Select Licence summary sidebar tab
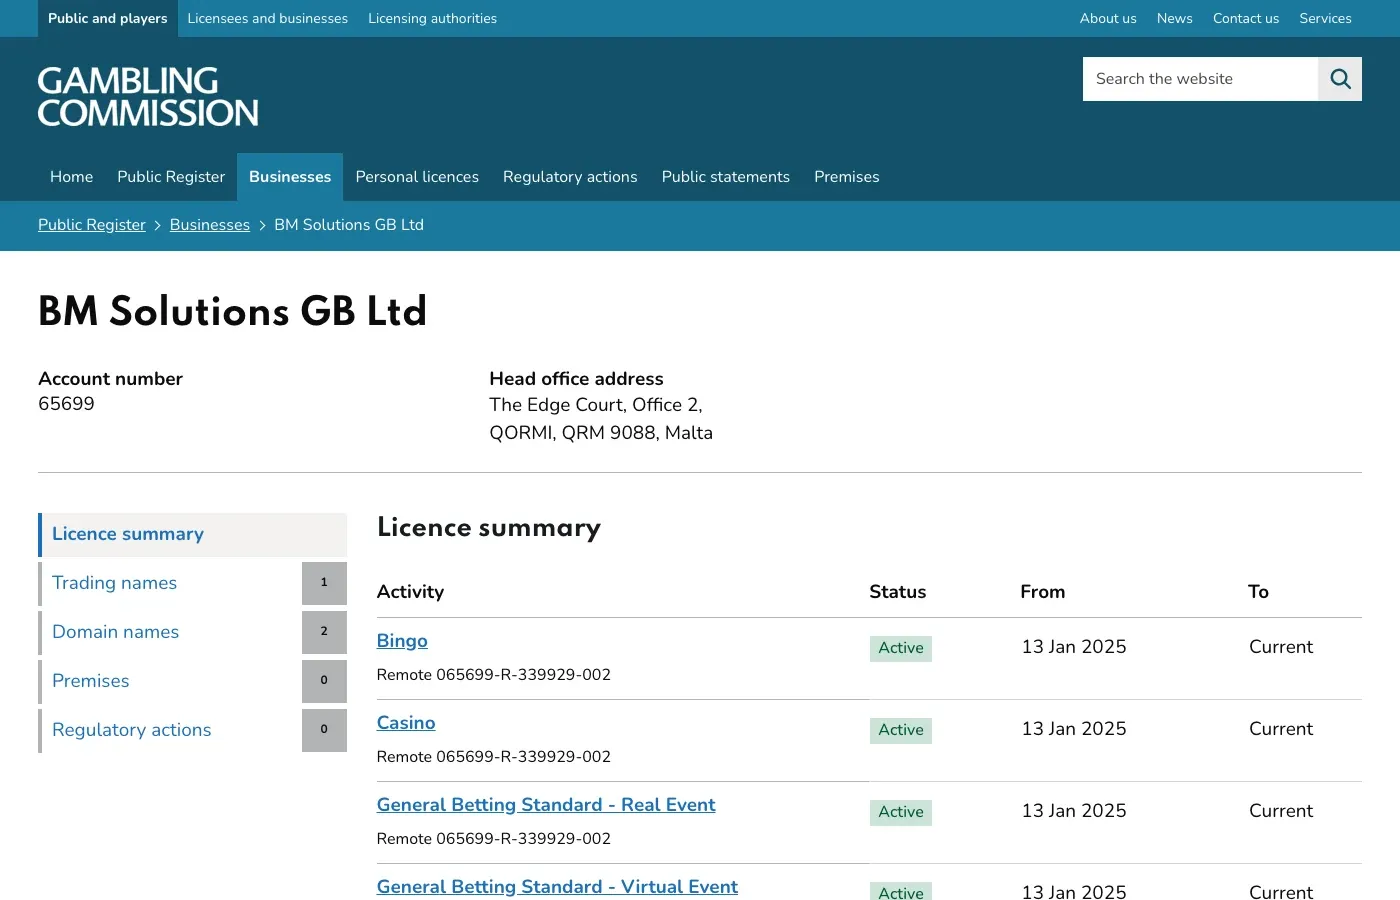Image resolution: width=1400 pixels, height=900 pixels. (x=192, y=535)
